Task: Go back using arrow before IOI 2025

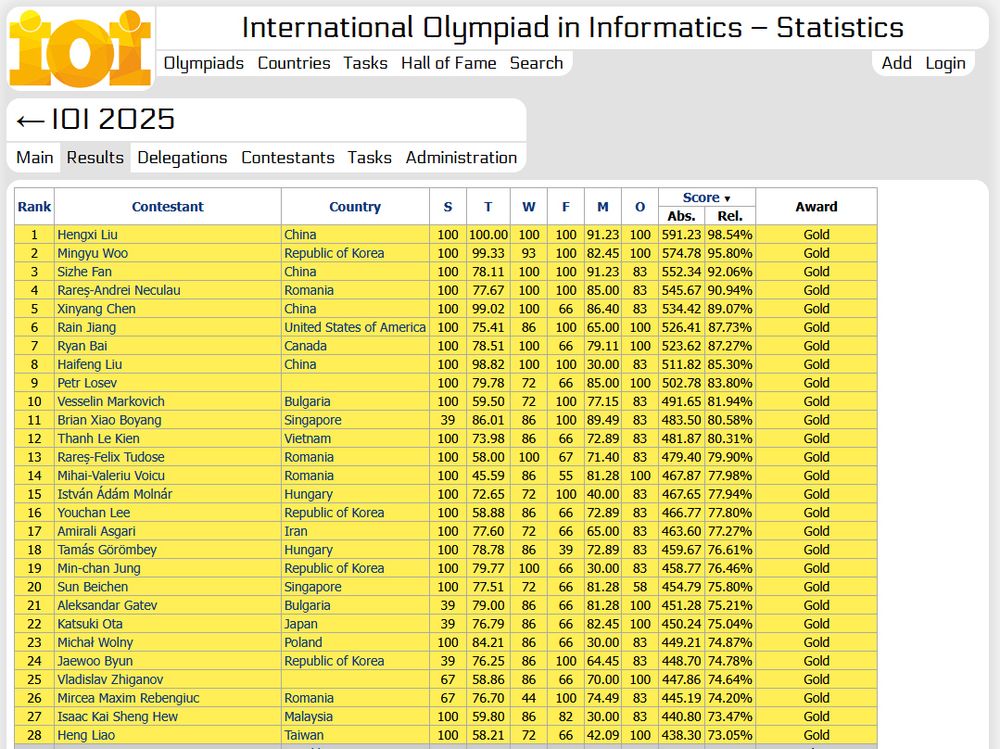Action: [x=31, y=121]
